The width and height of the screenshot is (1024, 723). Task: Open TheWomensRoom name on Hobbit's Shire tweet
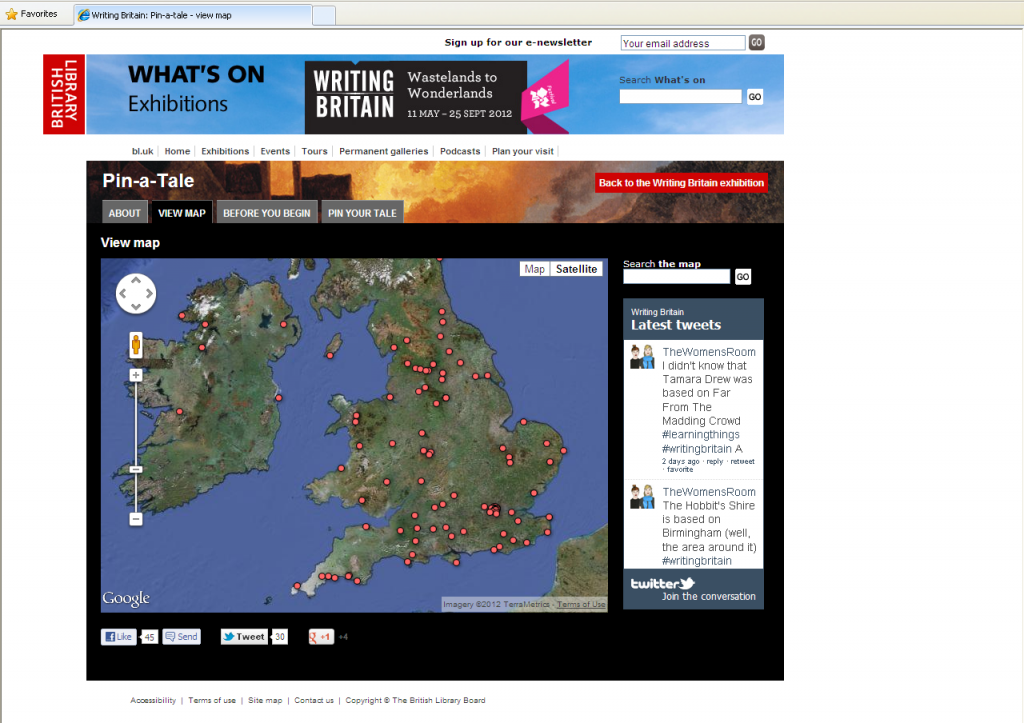coord(709,492)
